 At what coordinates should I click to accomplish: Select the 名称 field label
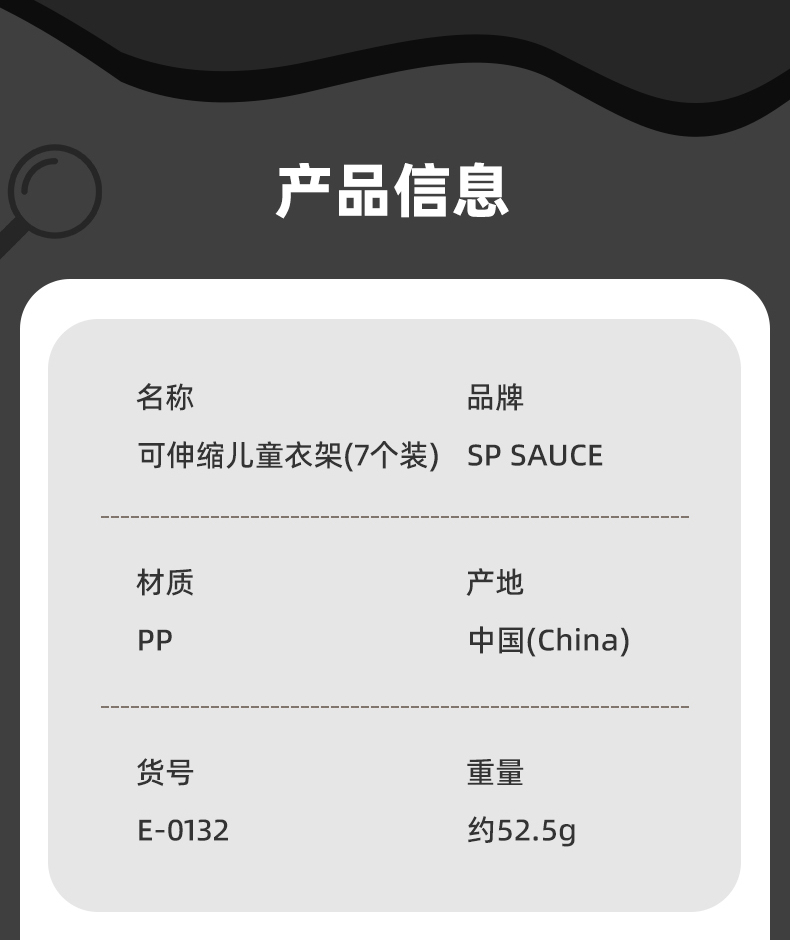(x=165, y=397)
